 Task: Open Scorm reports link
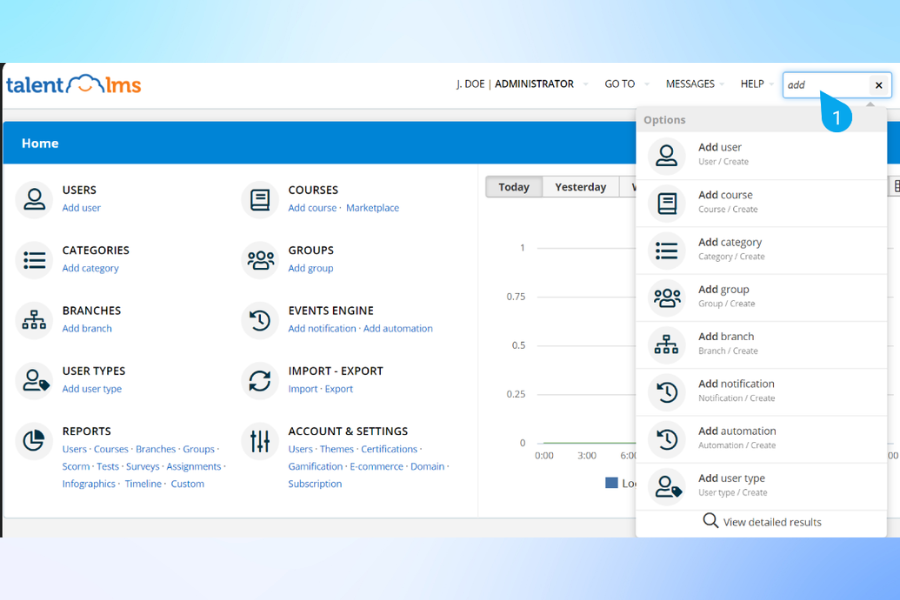[x=76, y=466]
